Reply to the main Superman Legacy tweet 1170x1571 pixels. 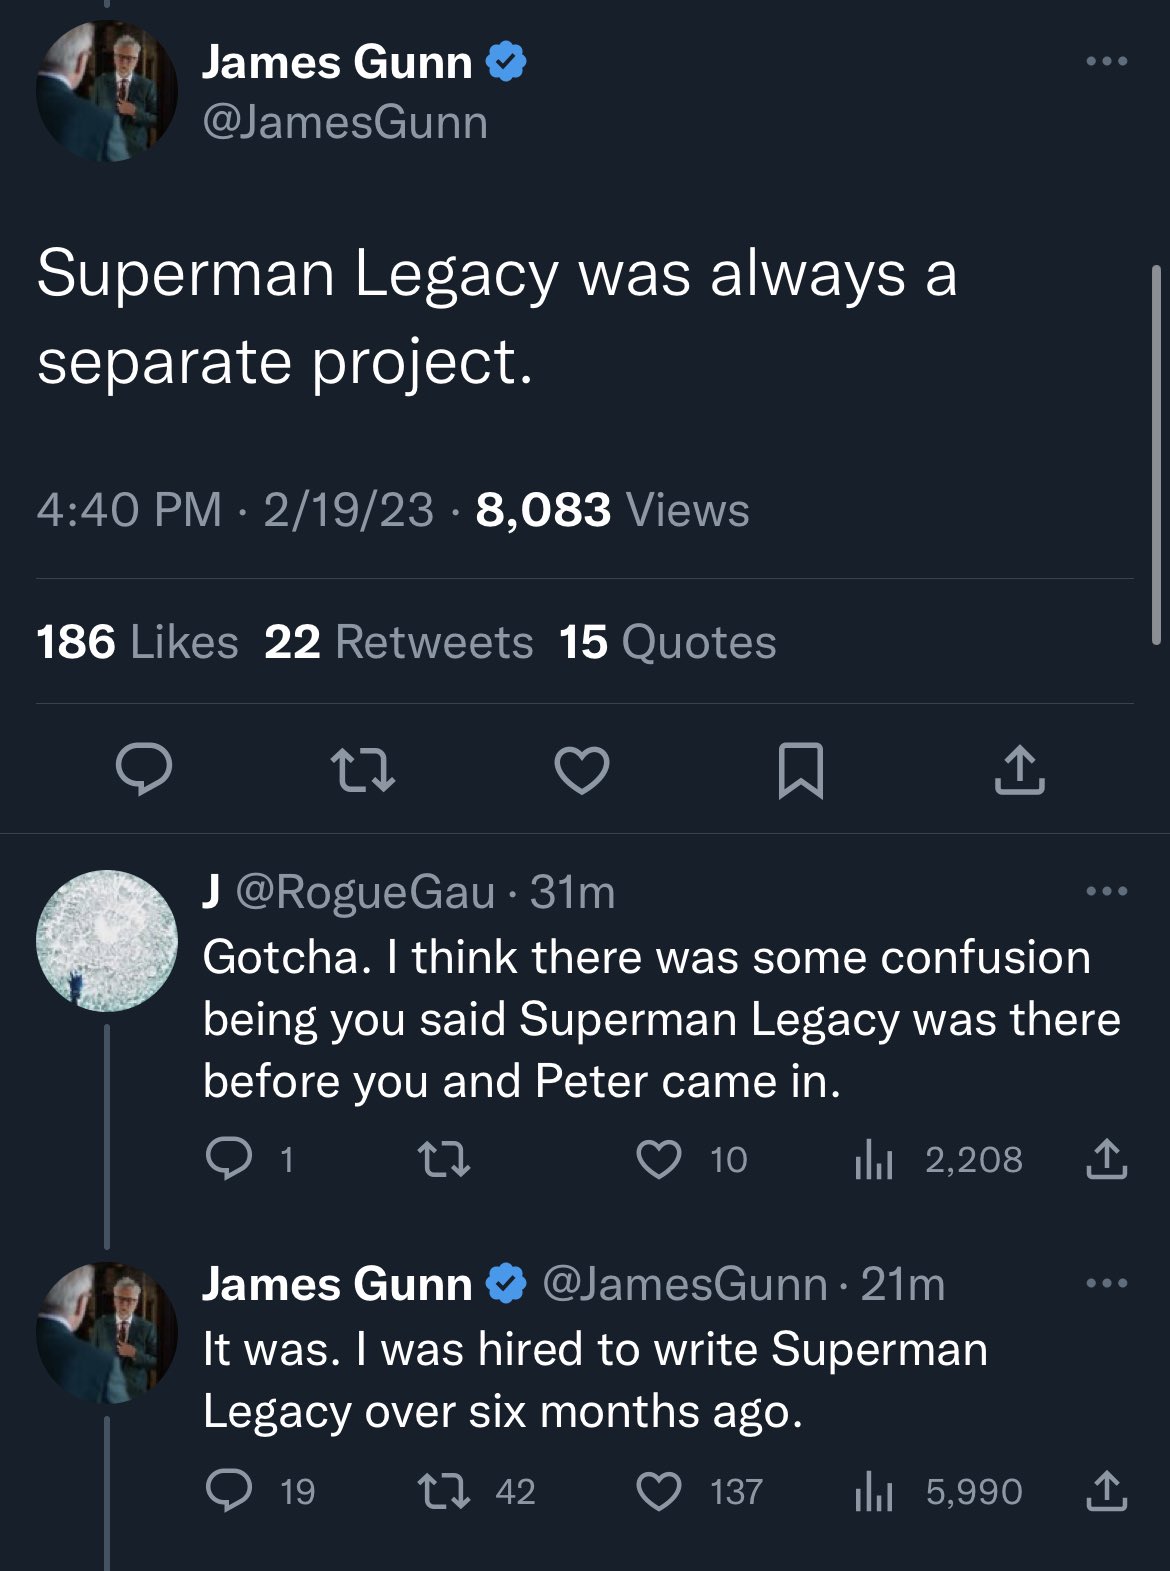(x=144, y=769)
